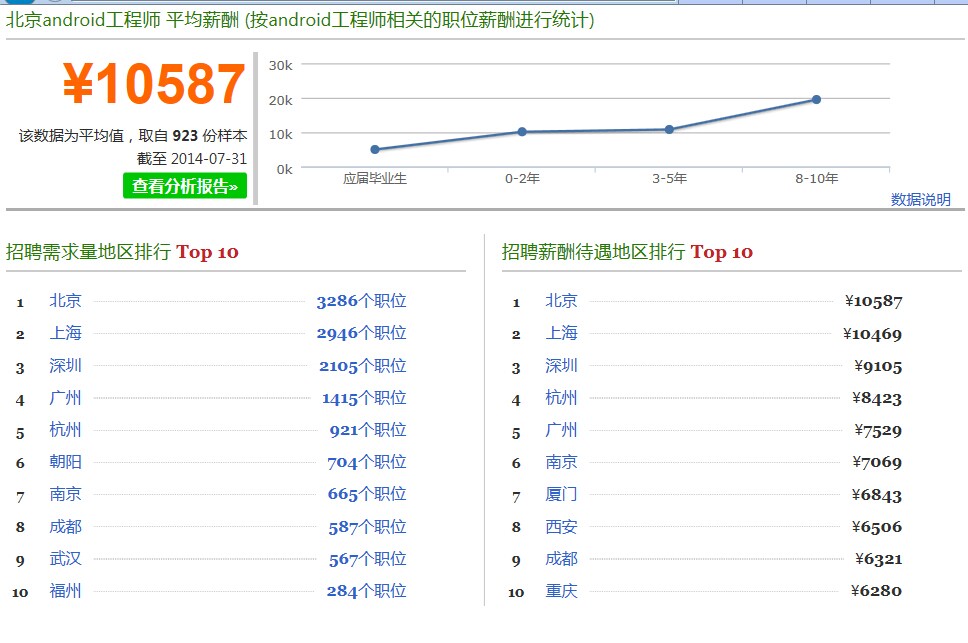The image size is (968, 643).
Task: Click the 2105个职位 count link
Action: click(362, 365)
